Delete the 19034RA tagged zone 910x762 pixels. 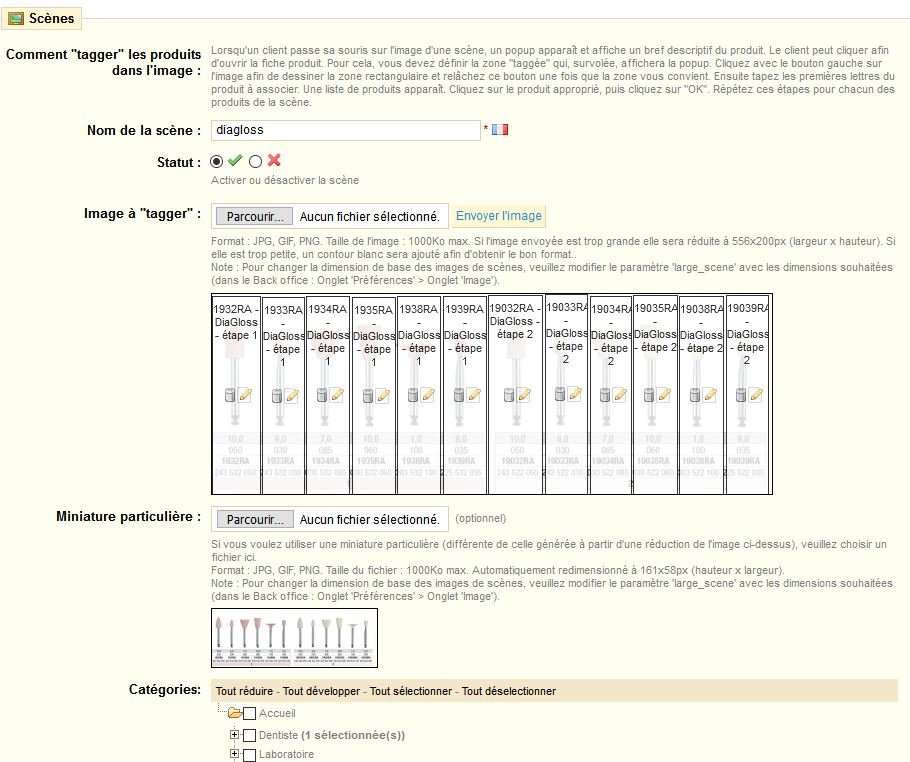pos(605,395)
